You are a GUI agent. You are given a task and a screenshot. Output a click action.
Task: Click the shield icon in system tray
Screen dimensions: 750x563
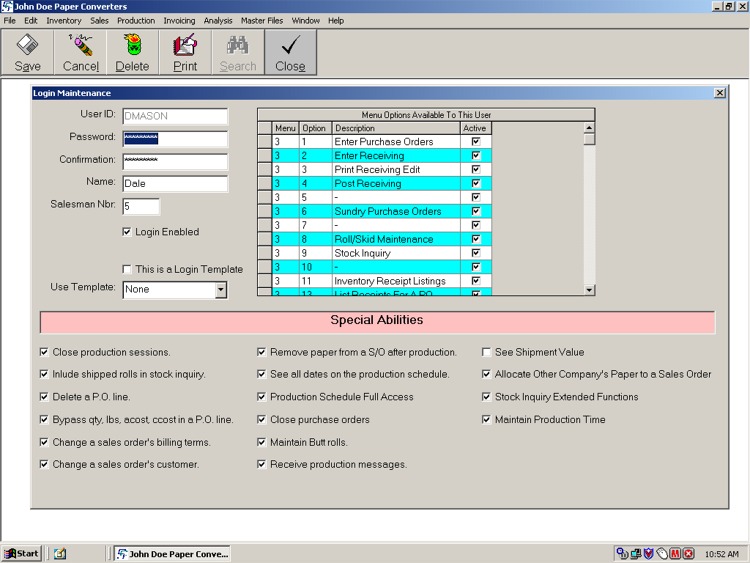648,554
